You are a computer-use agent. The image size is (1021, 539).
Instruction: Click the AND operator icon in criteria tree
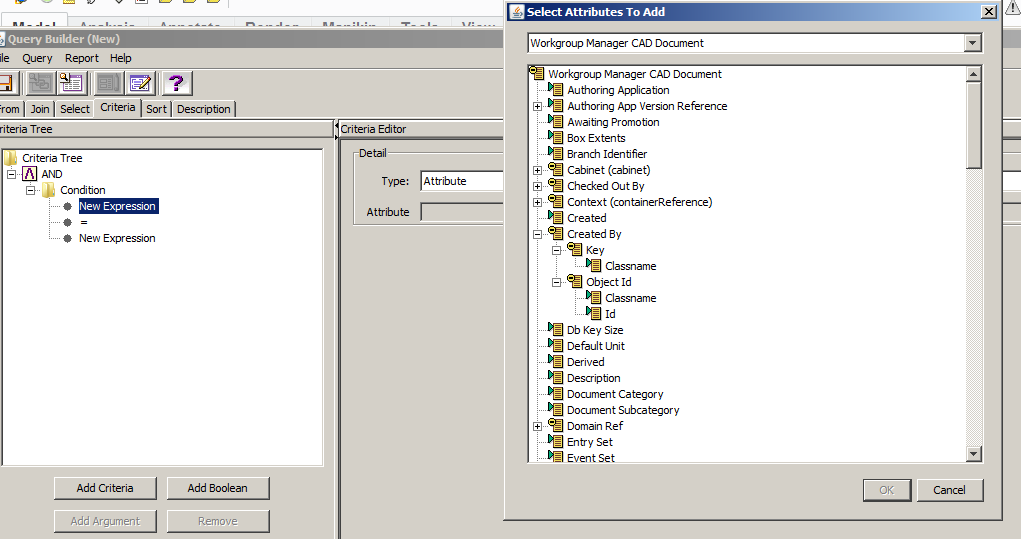click(29, 174)
